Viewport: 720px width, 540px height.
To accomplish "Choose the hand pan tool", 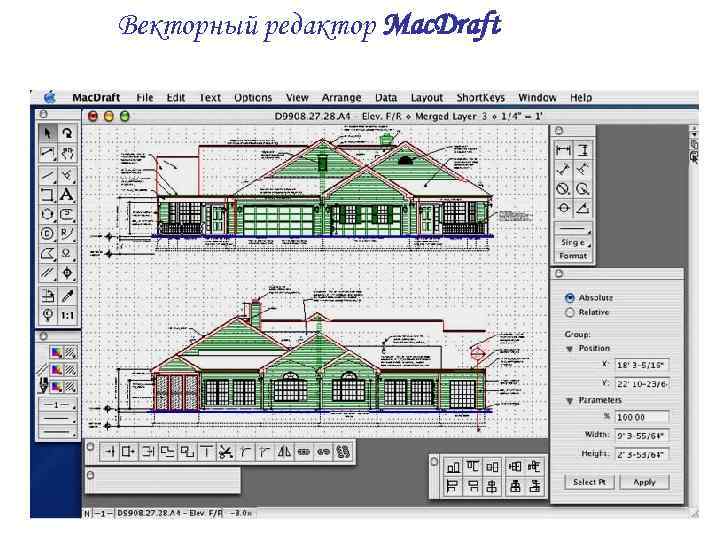I will (x=67, y=153).
